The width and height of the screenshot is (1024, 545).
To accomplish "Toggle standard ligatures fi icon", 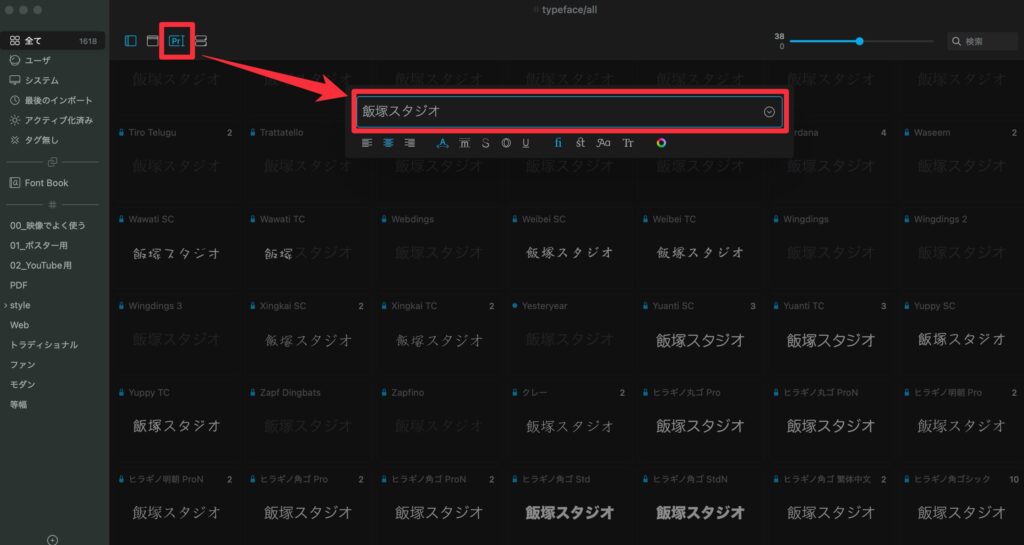I will pos(558,143).
